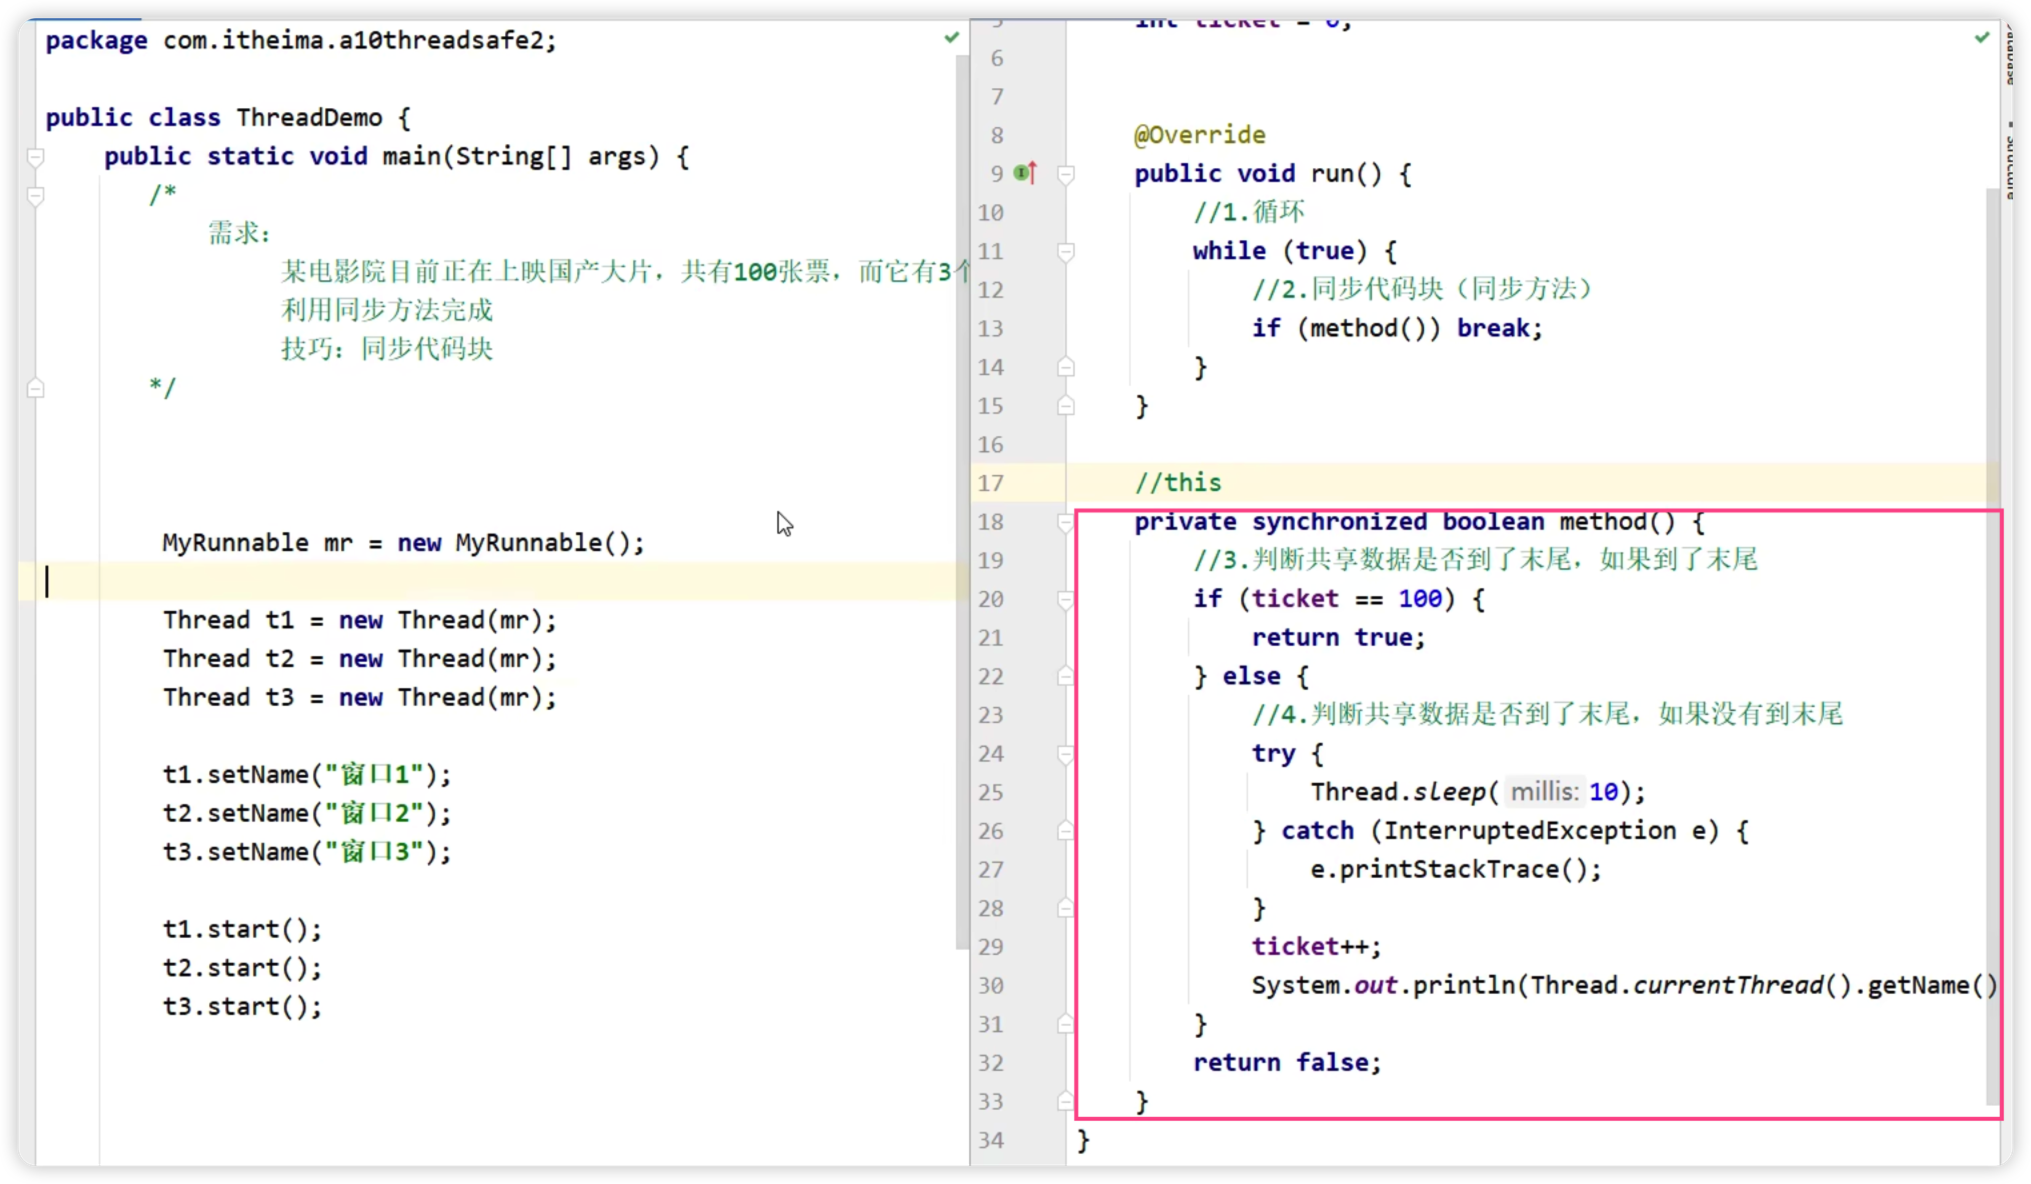Click the green inspection checkmark in the right editor
This screenshot has height=1184, width=2031.
1982,38
